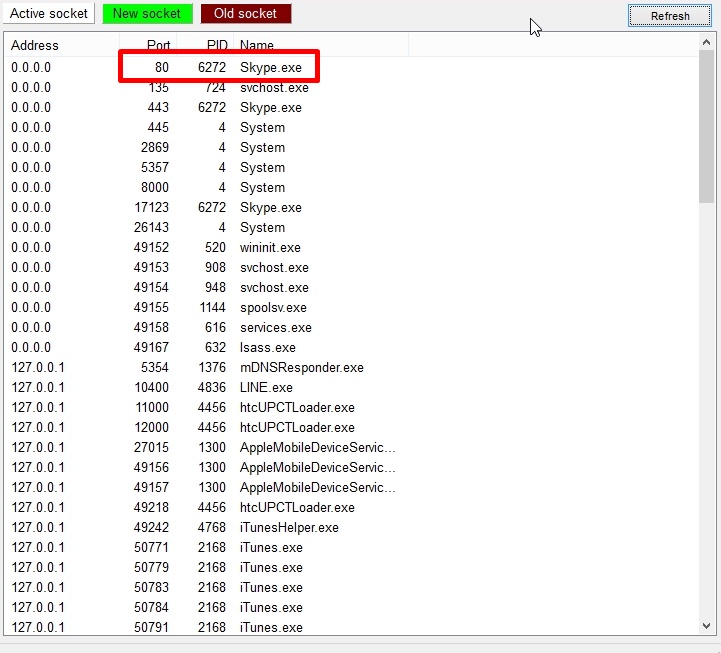Select the lsass.exe row
This screenshot has height=653, width=721.
click(x=351, y=347)
